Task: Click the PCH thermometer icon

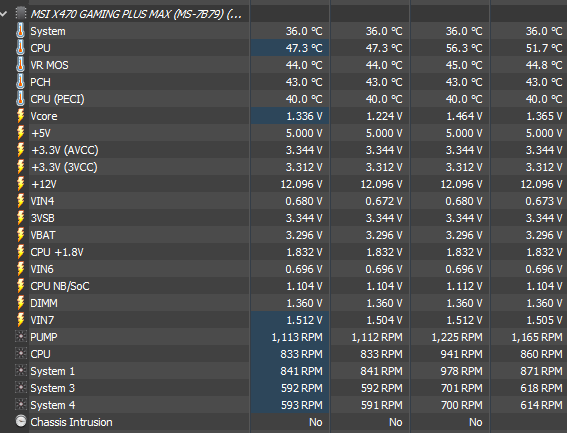Action: tap(21, 82)
